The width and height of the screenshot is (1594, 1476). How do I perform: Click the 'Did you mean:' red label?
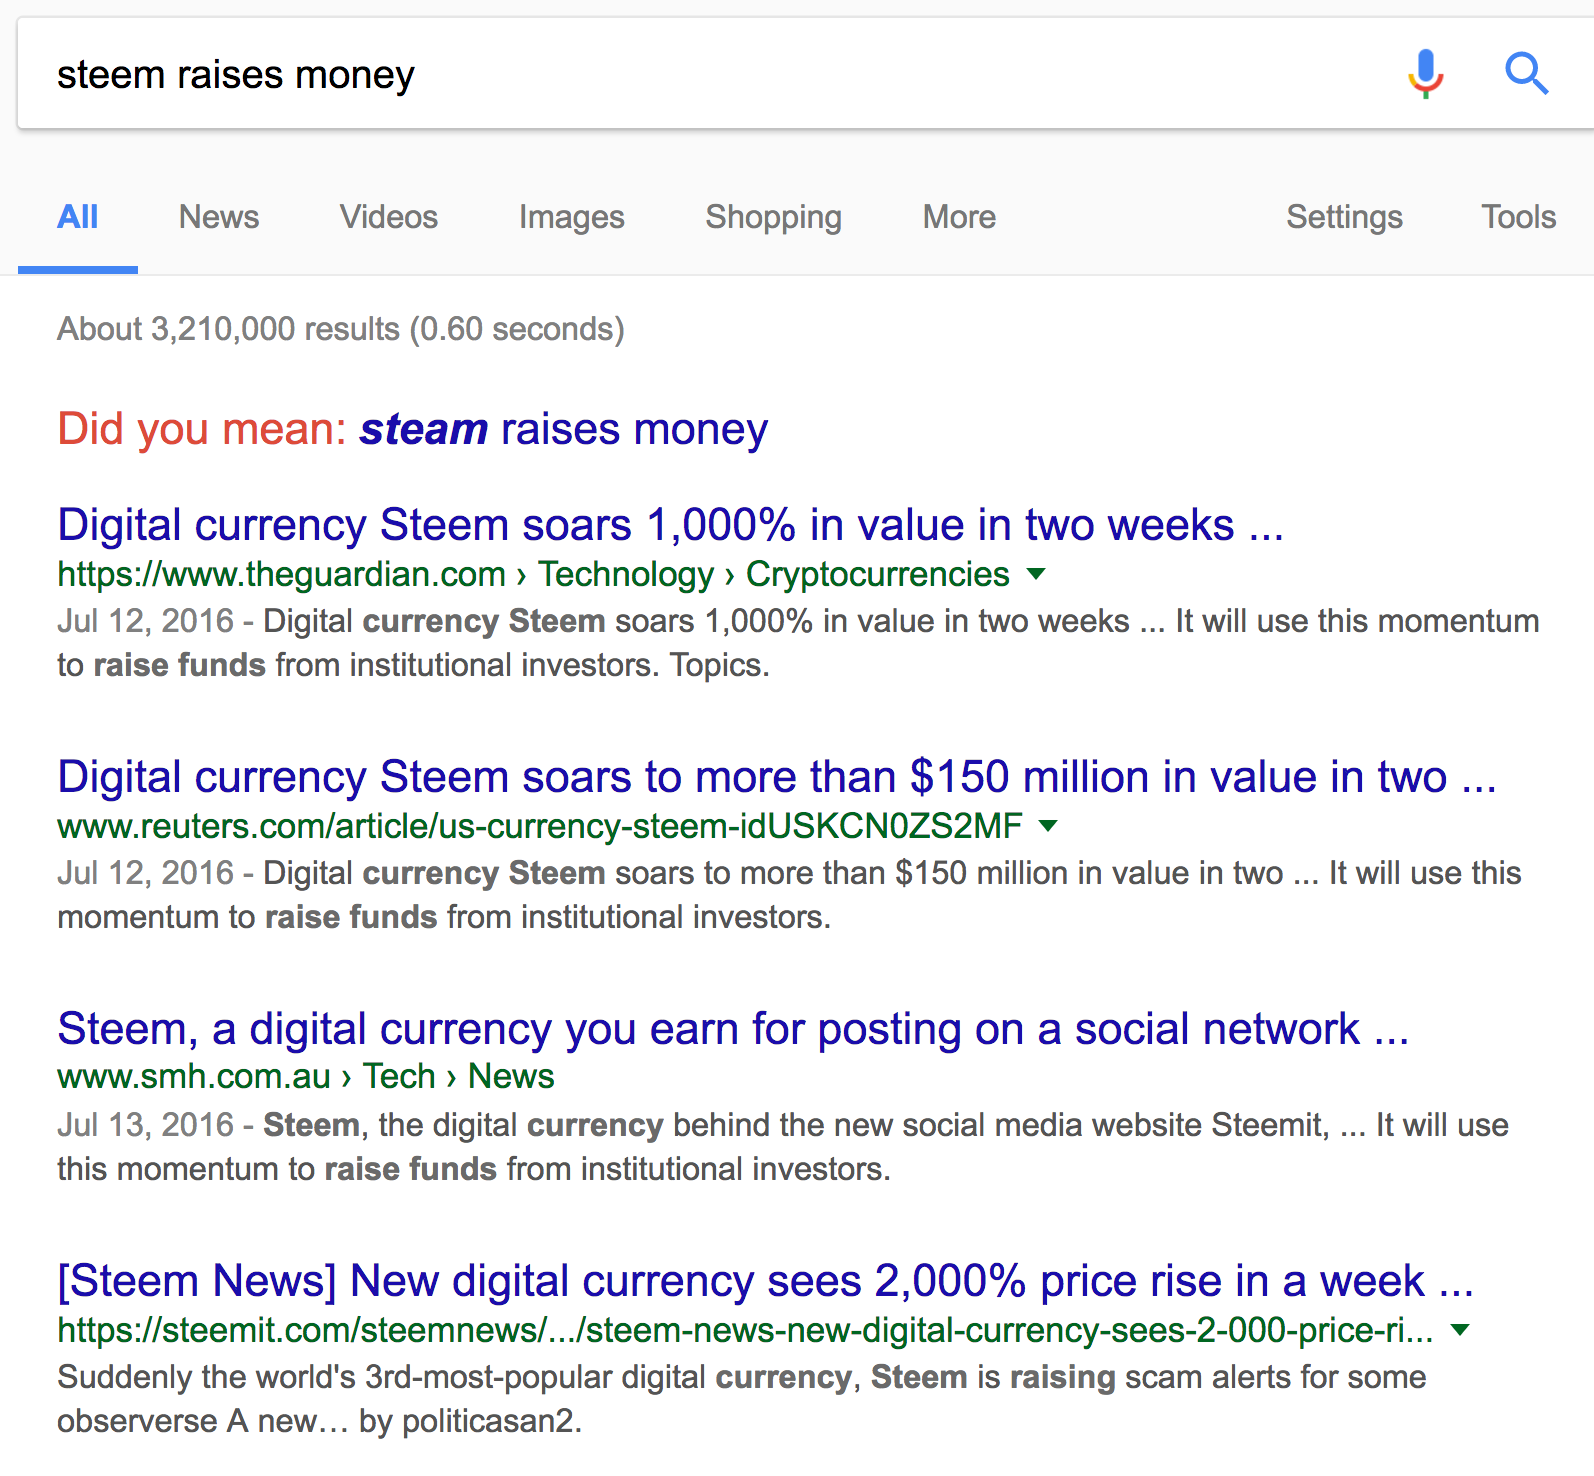pos(202,429)
